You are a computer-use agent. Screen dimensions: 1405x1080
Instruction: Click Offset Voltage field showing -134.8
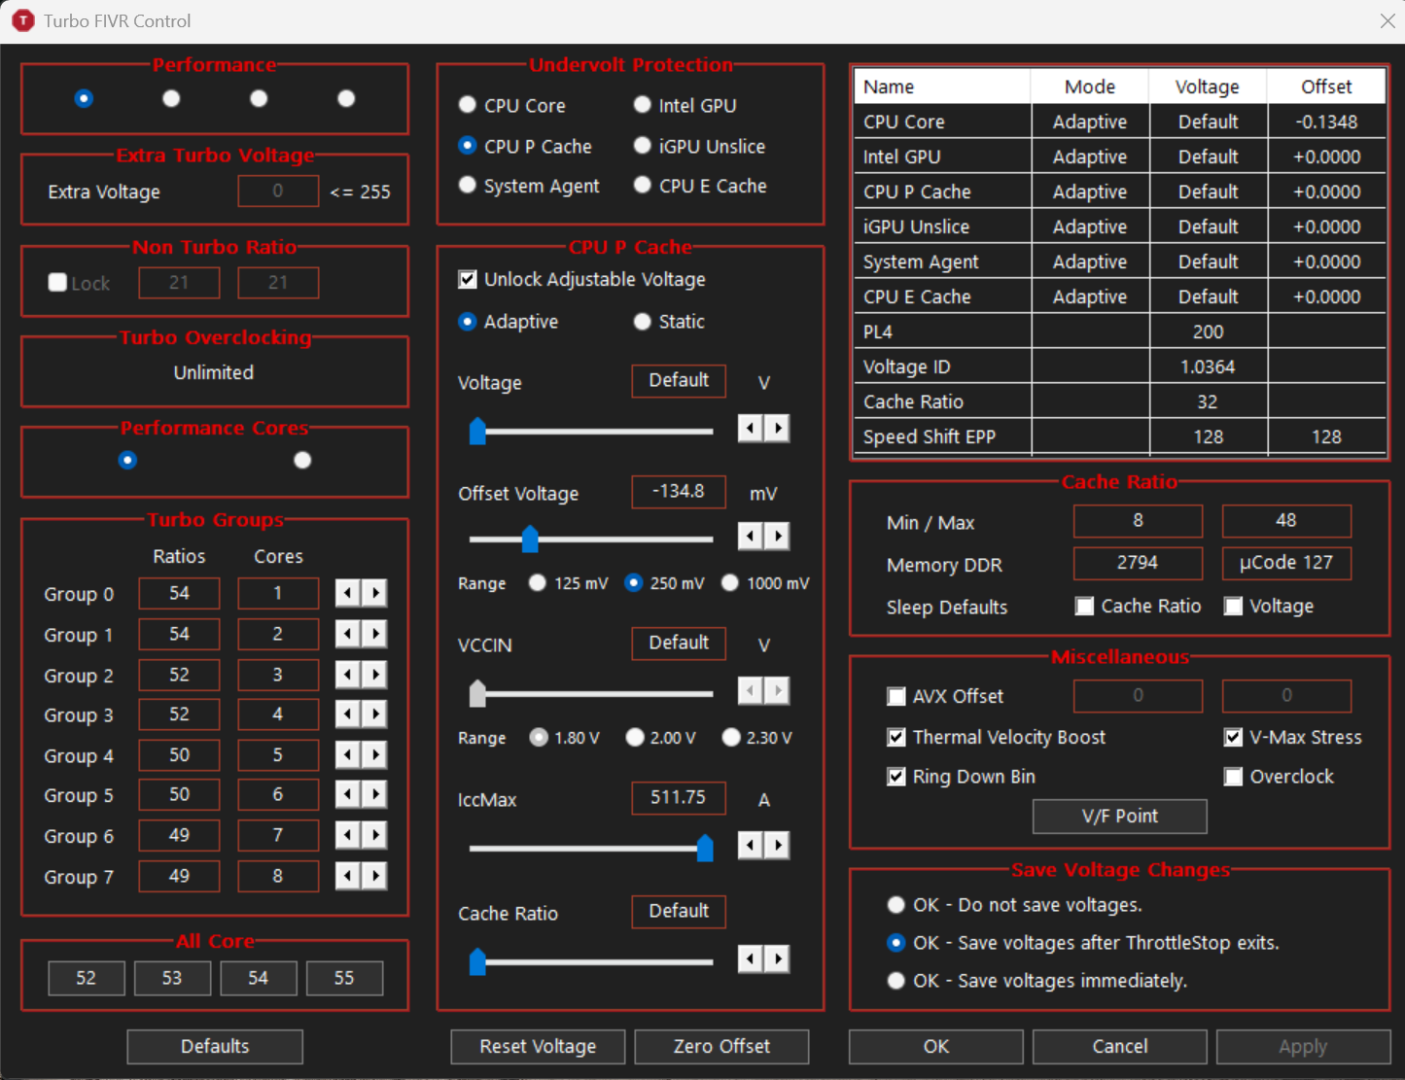pyautogui.click(x=679, y=491)
